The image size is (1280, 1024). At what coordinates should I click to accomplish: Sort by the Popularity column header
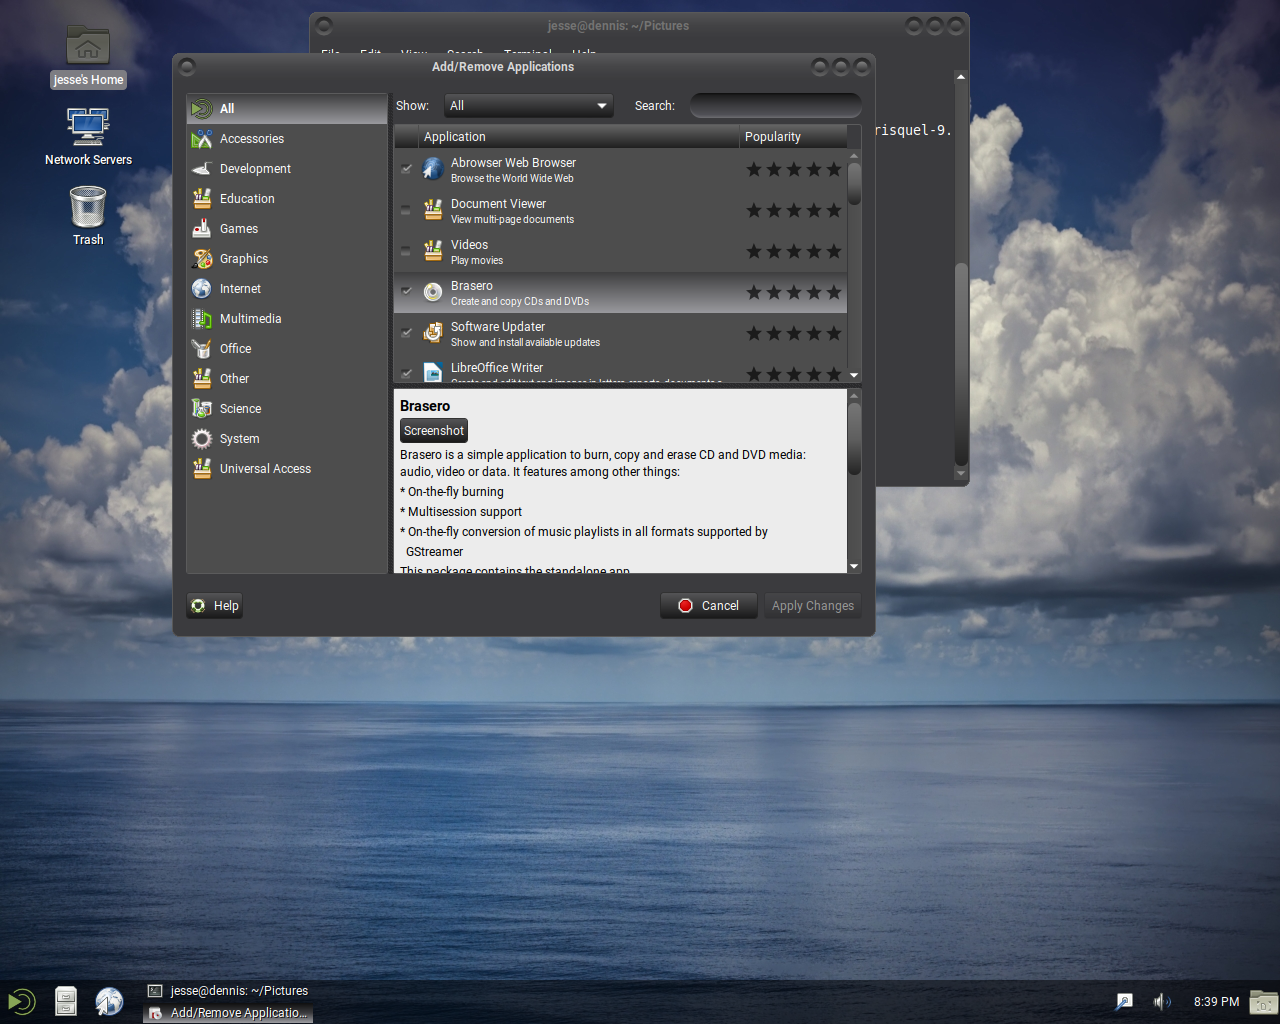click(x=793, y=137)
